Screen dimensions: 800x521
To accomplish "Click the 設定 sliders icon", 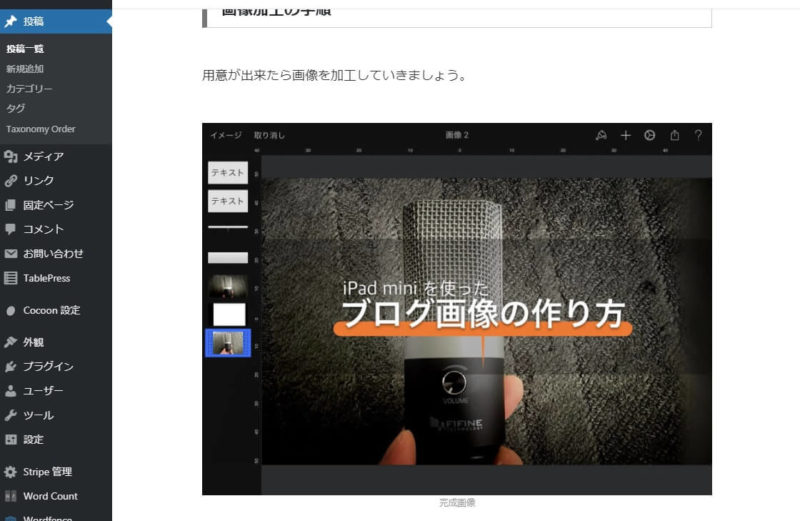I will point(11,439).
